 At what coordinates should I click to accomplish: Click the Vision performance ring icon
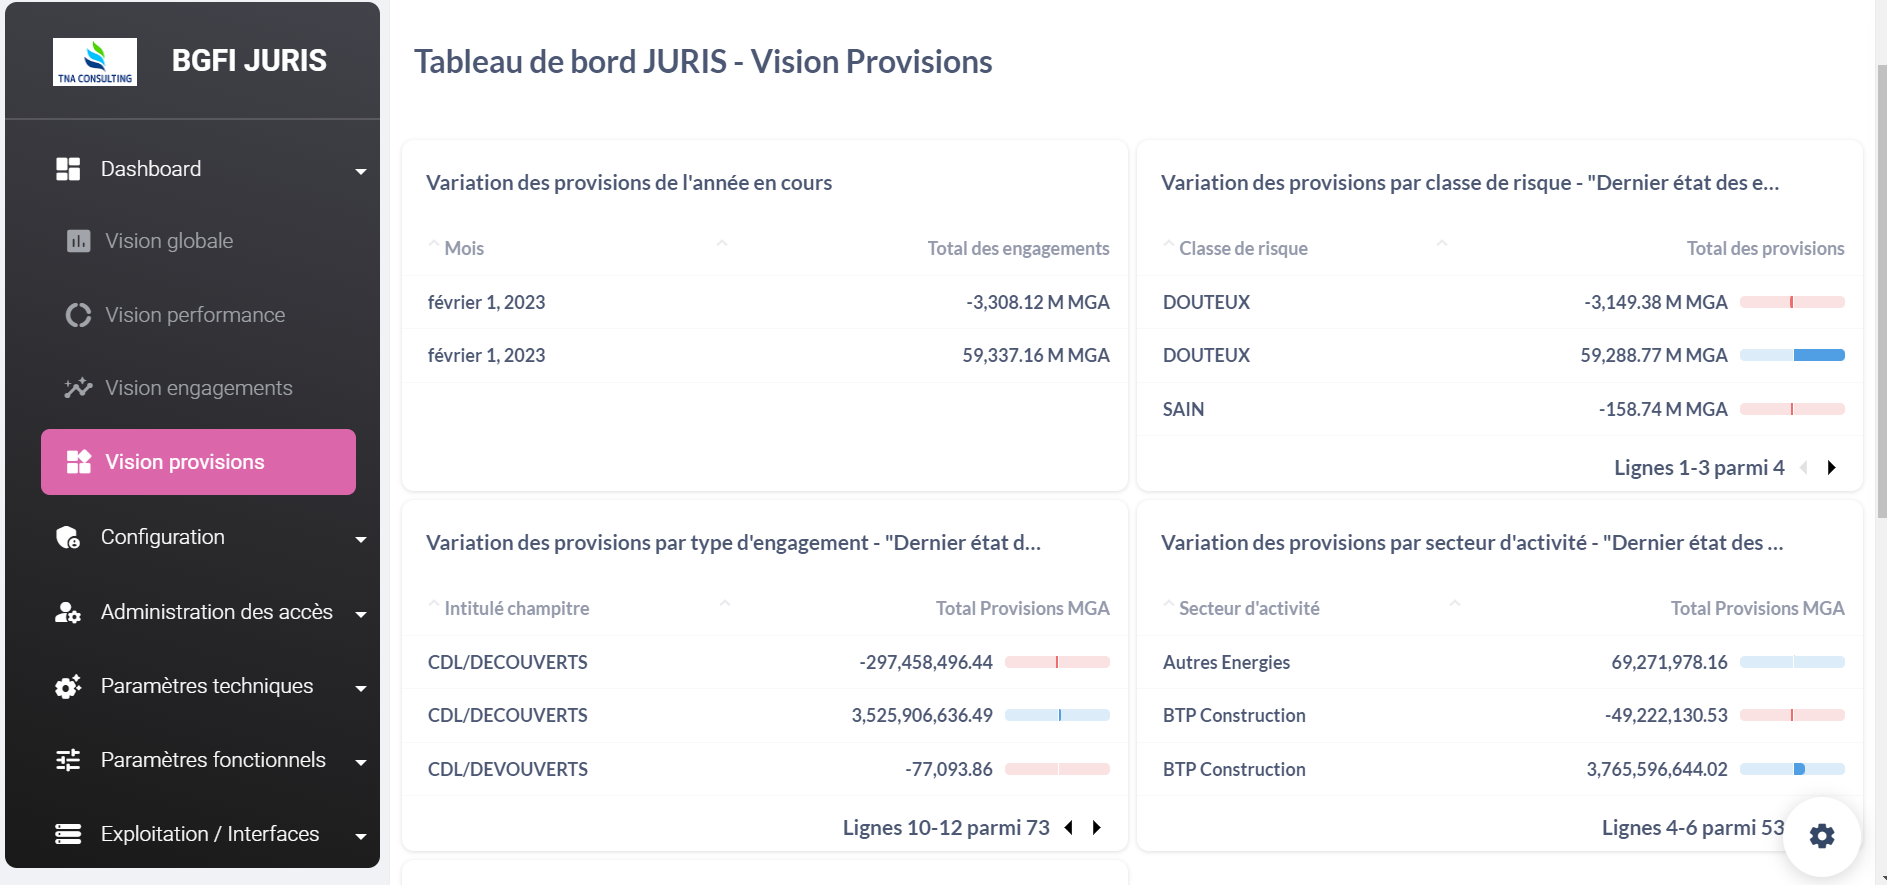coord(78,315)
